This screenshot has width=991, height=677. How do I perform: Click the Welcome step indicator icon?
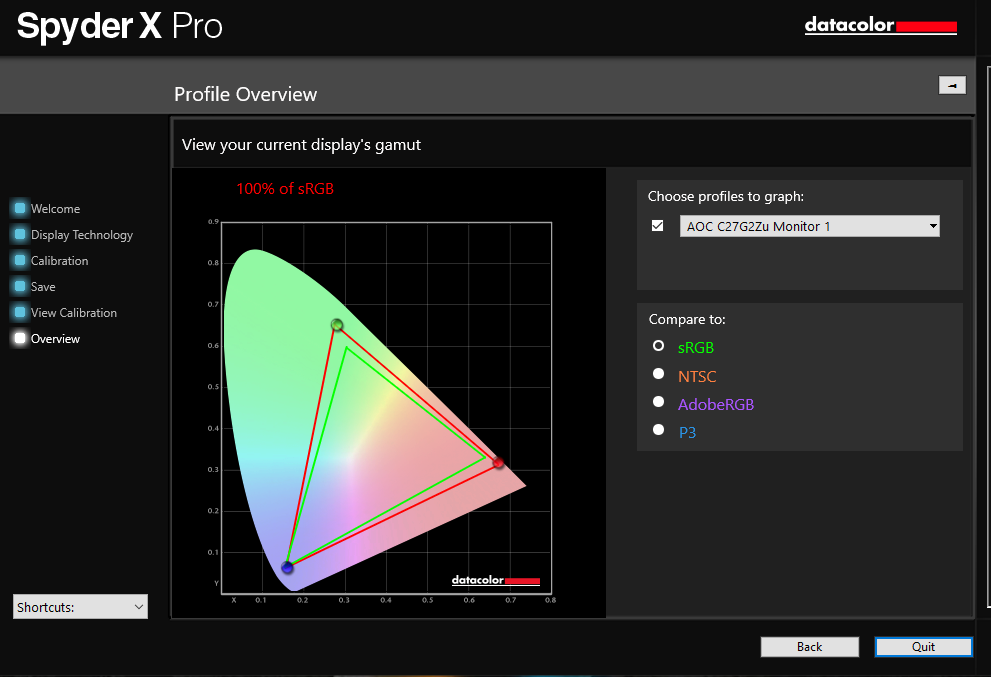[19, 208]
